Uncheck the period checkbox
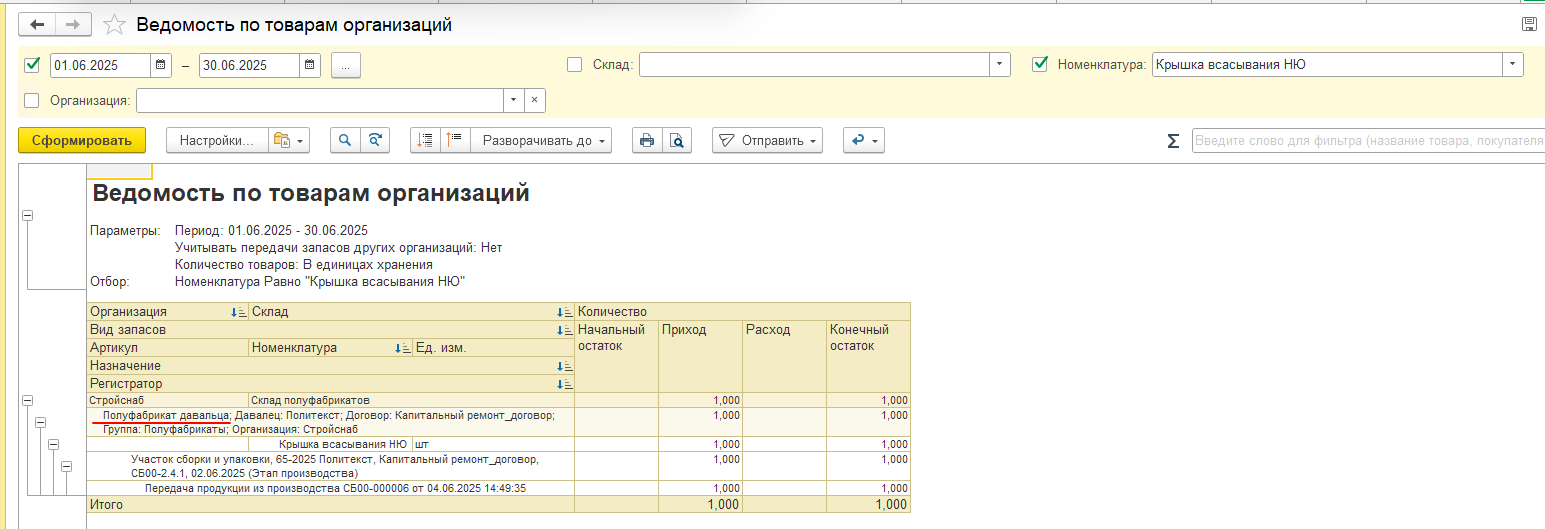This screenshot has height=529, width=1545. 32,65
